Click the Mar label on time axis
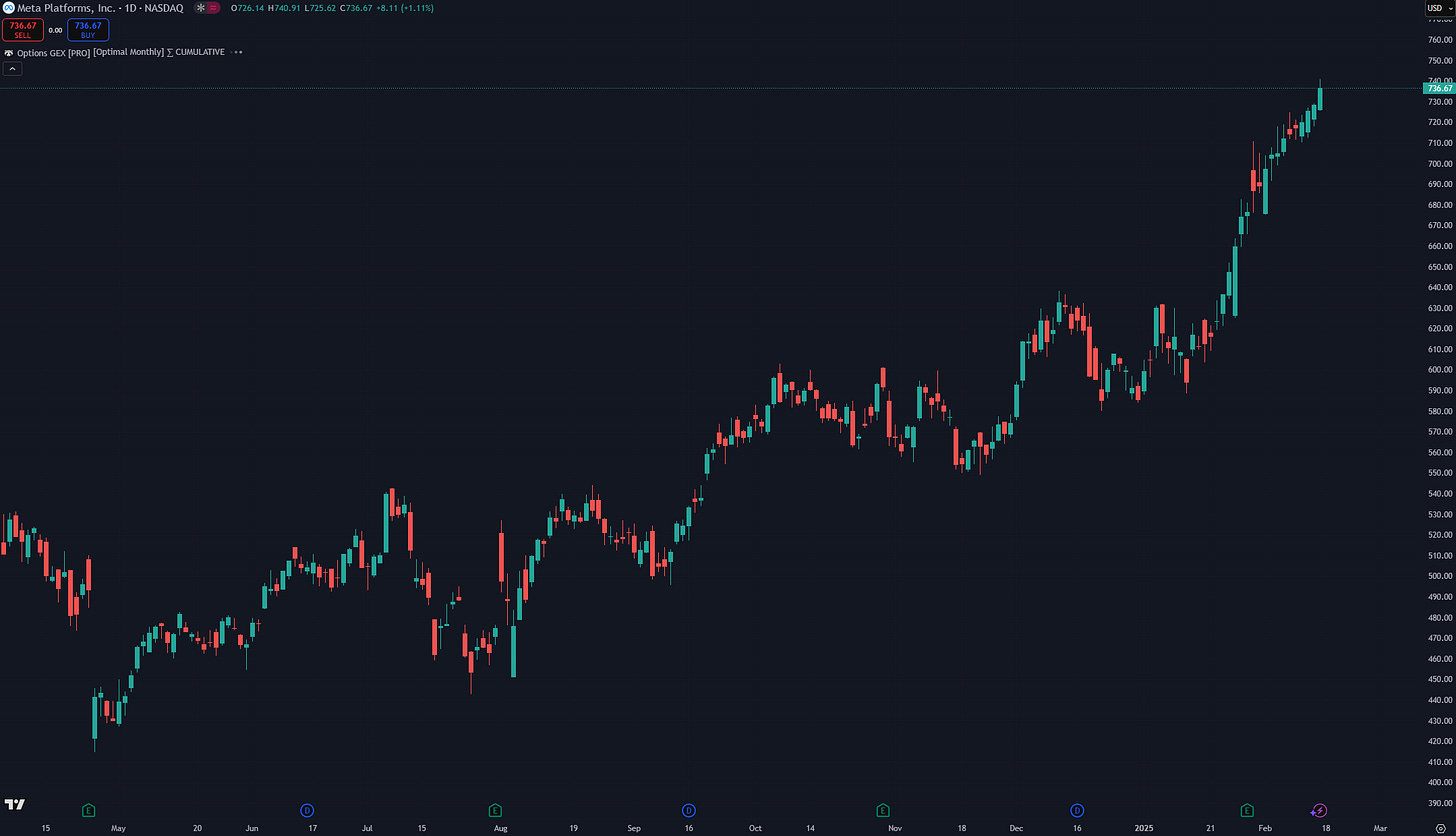Screen dimensions: 1456x836 pos(1381,828)
